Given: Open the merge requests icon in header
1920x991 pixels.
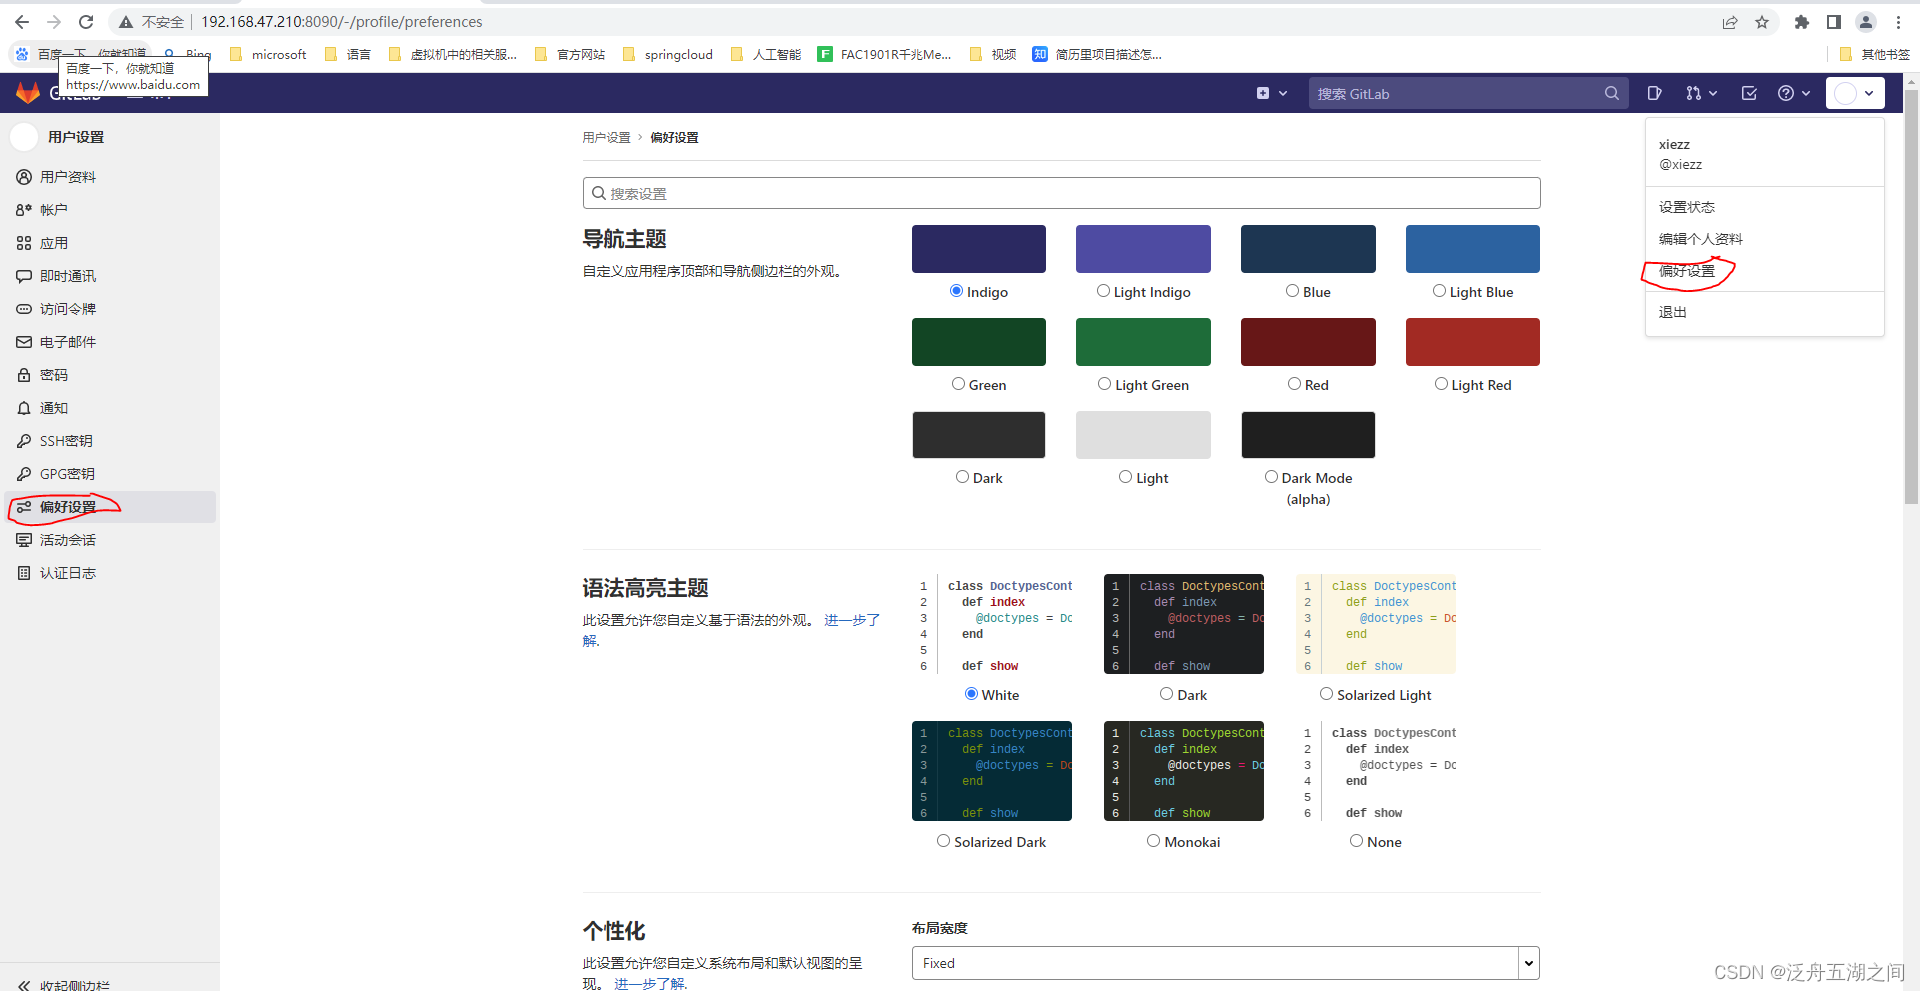Looking at the screenshot, I should [x=1694, y=93].
